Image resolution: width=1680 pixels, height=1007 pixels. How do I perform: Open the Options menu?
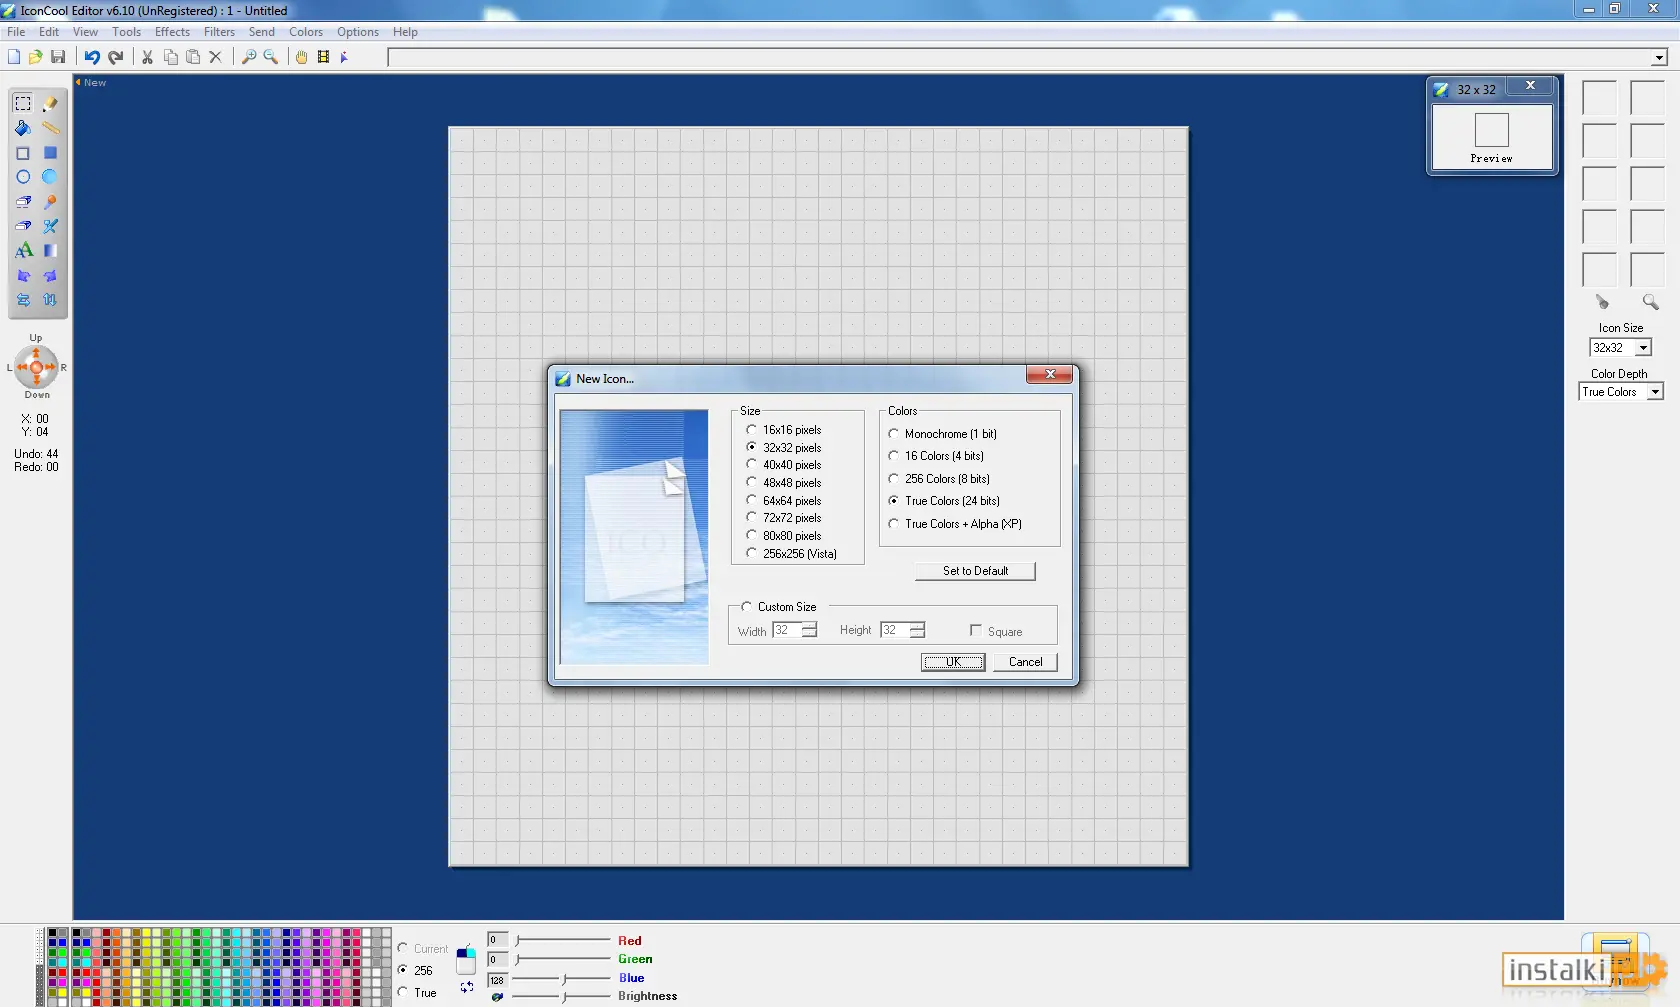pos(358,32)
